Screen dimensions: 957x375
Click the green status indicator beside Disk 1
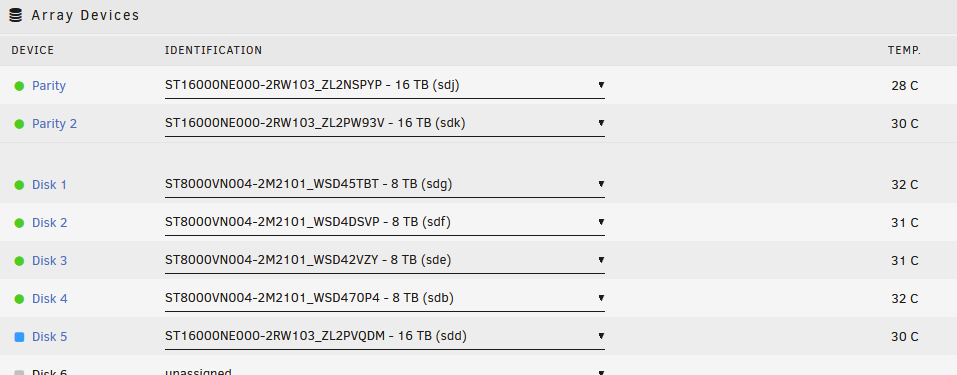coord(19,185)
